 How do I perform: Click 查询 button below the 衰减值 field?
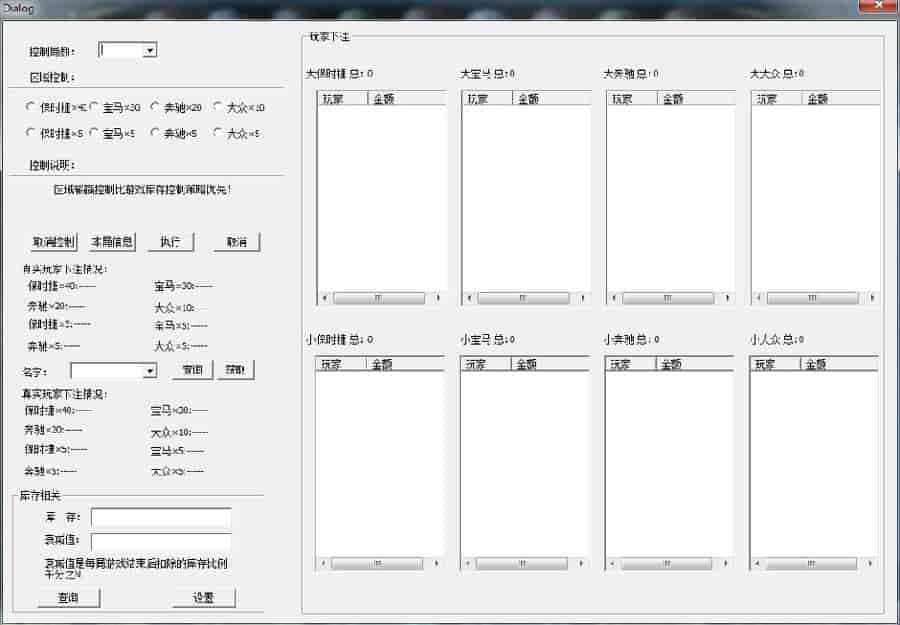coord(69,598)
